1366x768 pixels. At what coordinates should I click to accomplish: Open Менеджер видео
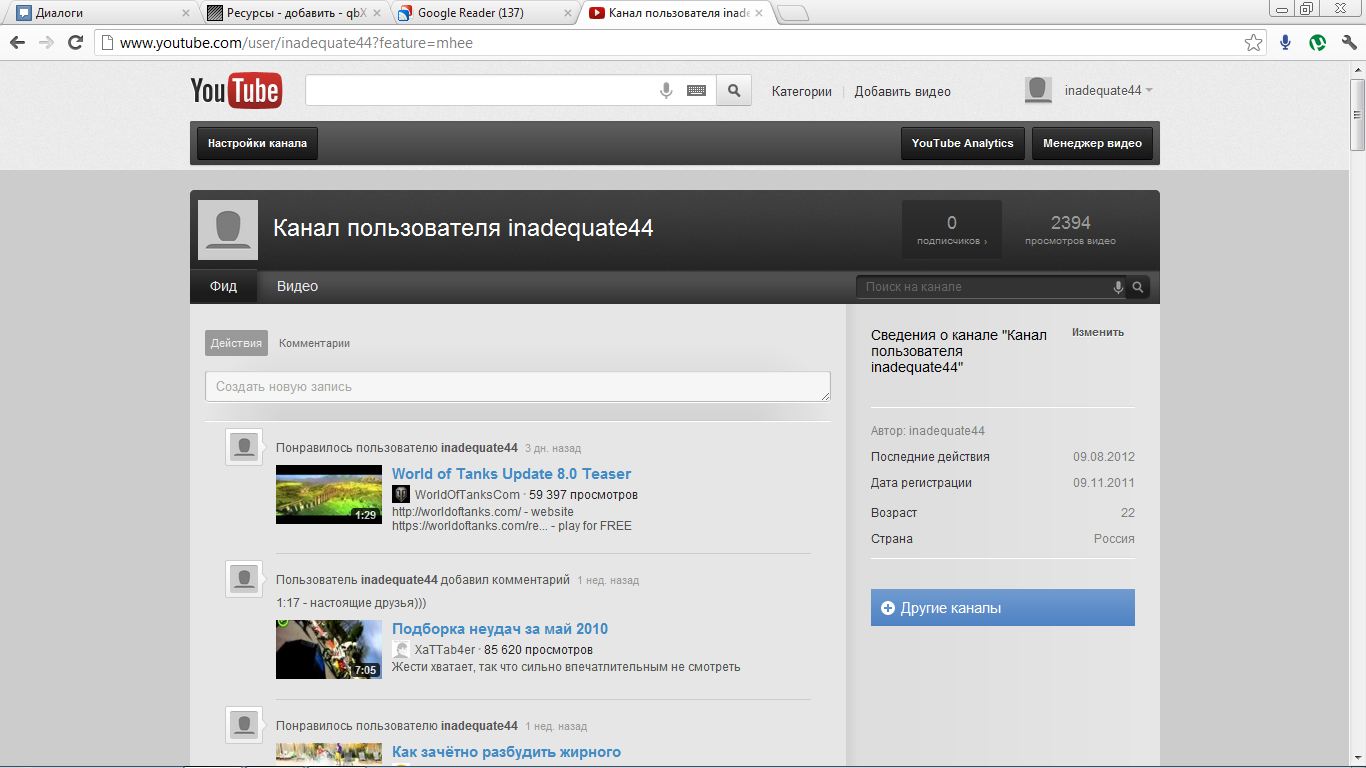pos(1092,143)
